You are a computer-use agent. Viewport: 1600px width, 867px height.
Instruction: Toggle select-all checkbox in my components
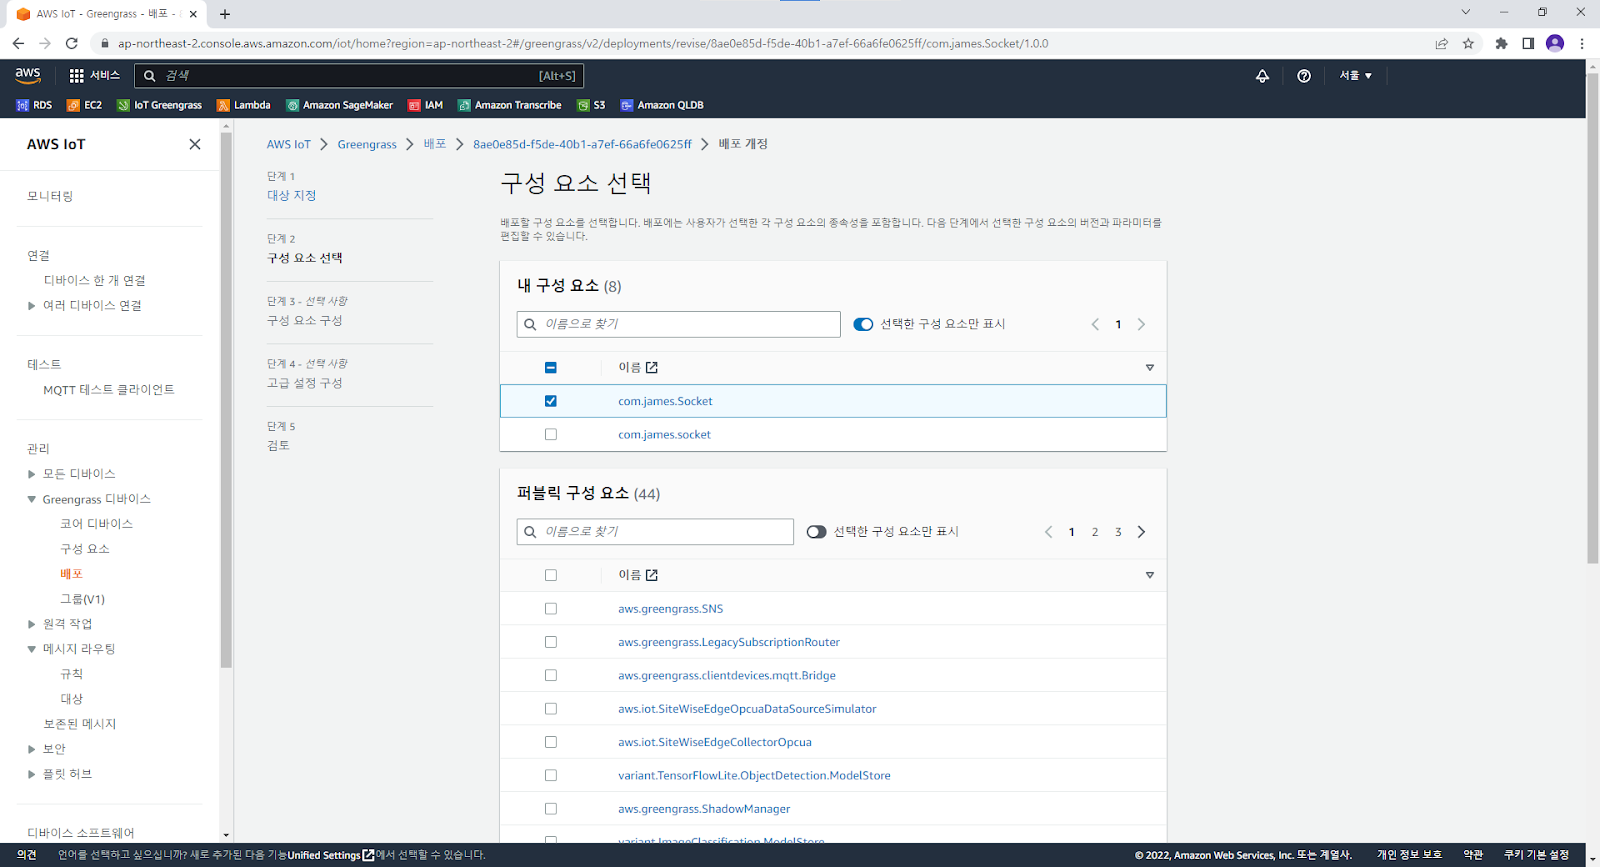point(551,368)
